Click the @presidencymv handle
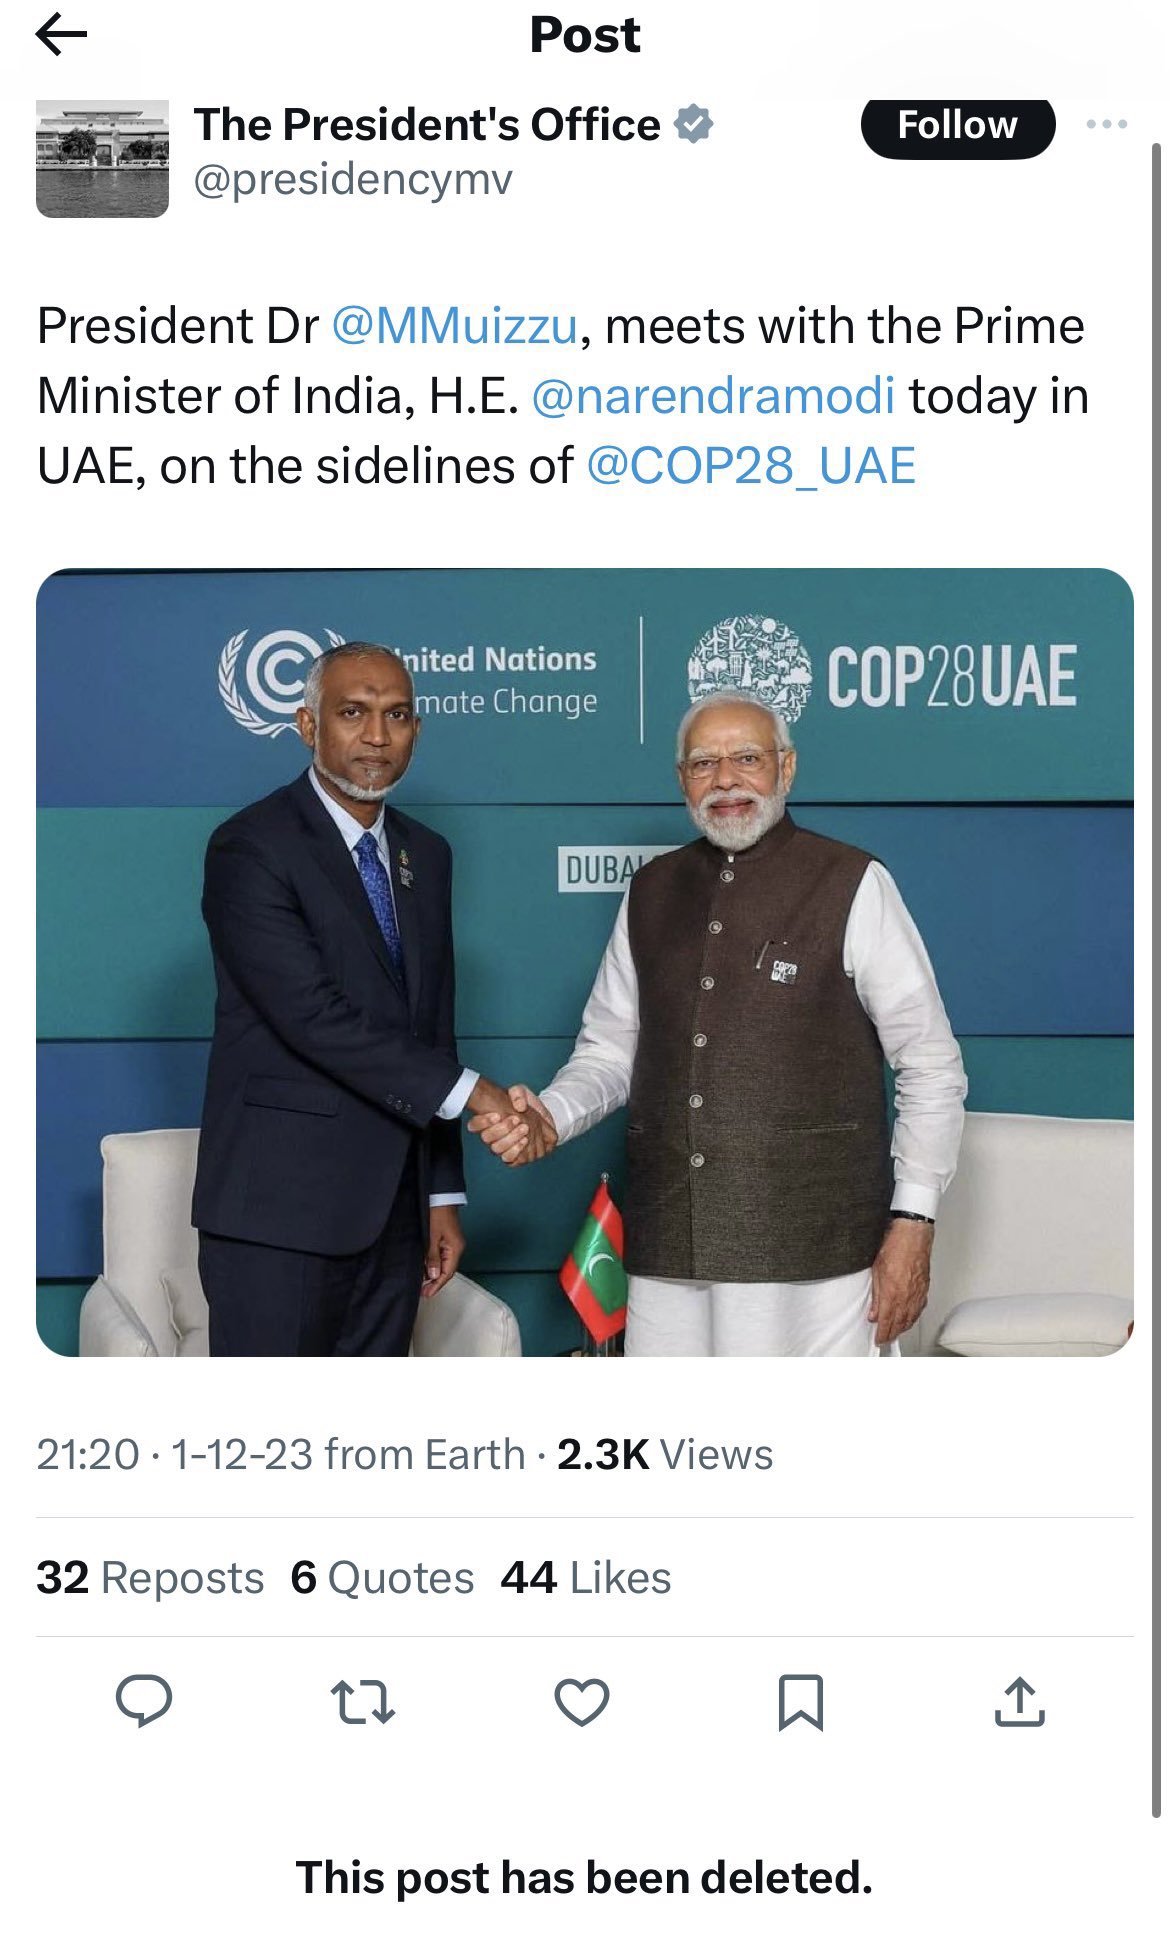Viewport: 1170px width, 1950px height. pos(352,180)
